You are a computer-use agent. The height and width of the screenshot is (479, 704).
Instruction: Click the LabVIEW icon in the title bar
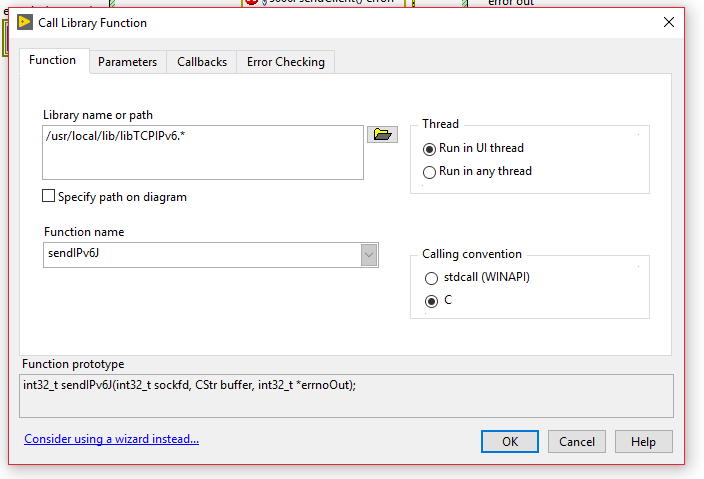click(x=25, y=22)
